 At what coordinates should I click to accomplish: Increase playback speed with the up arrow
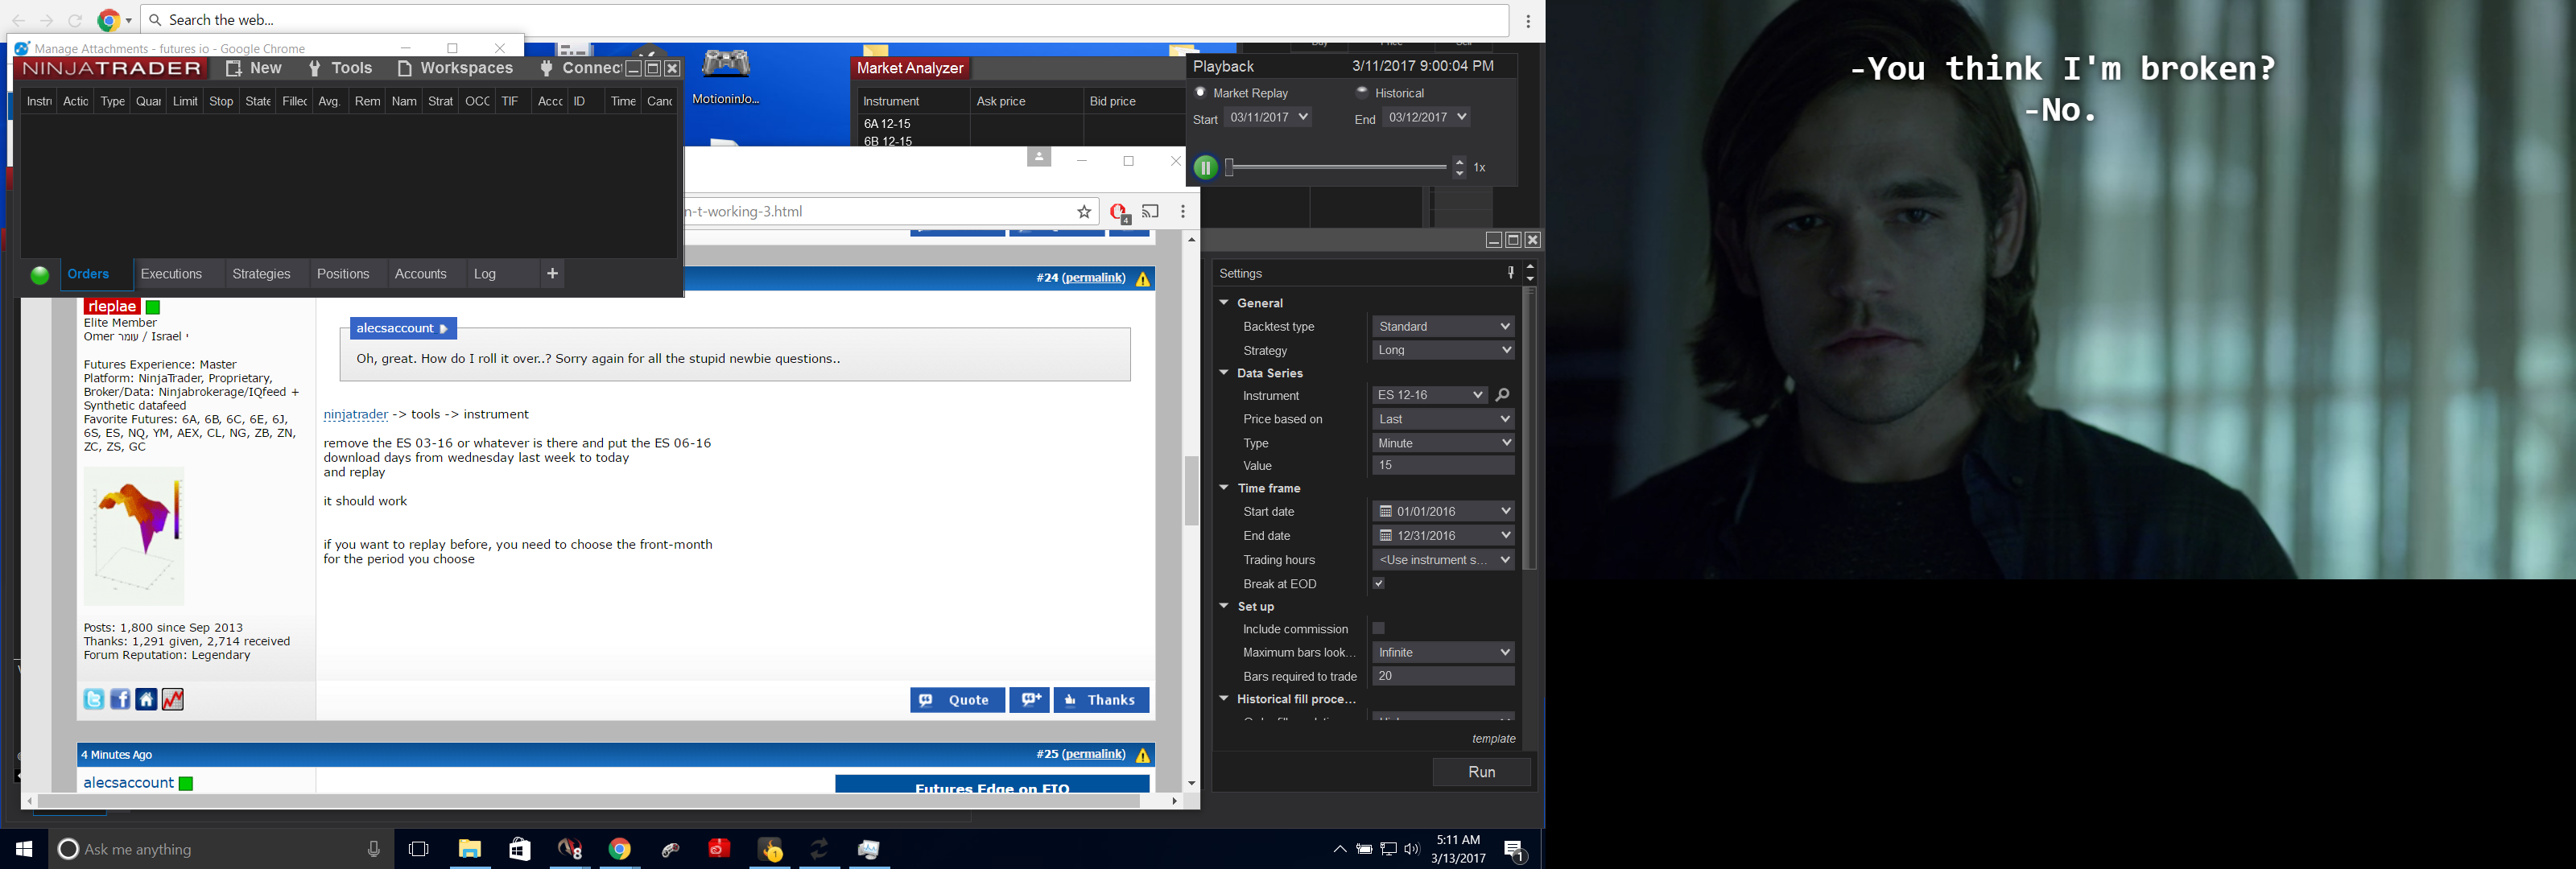tap(1459, 162)
